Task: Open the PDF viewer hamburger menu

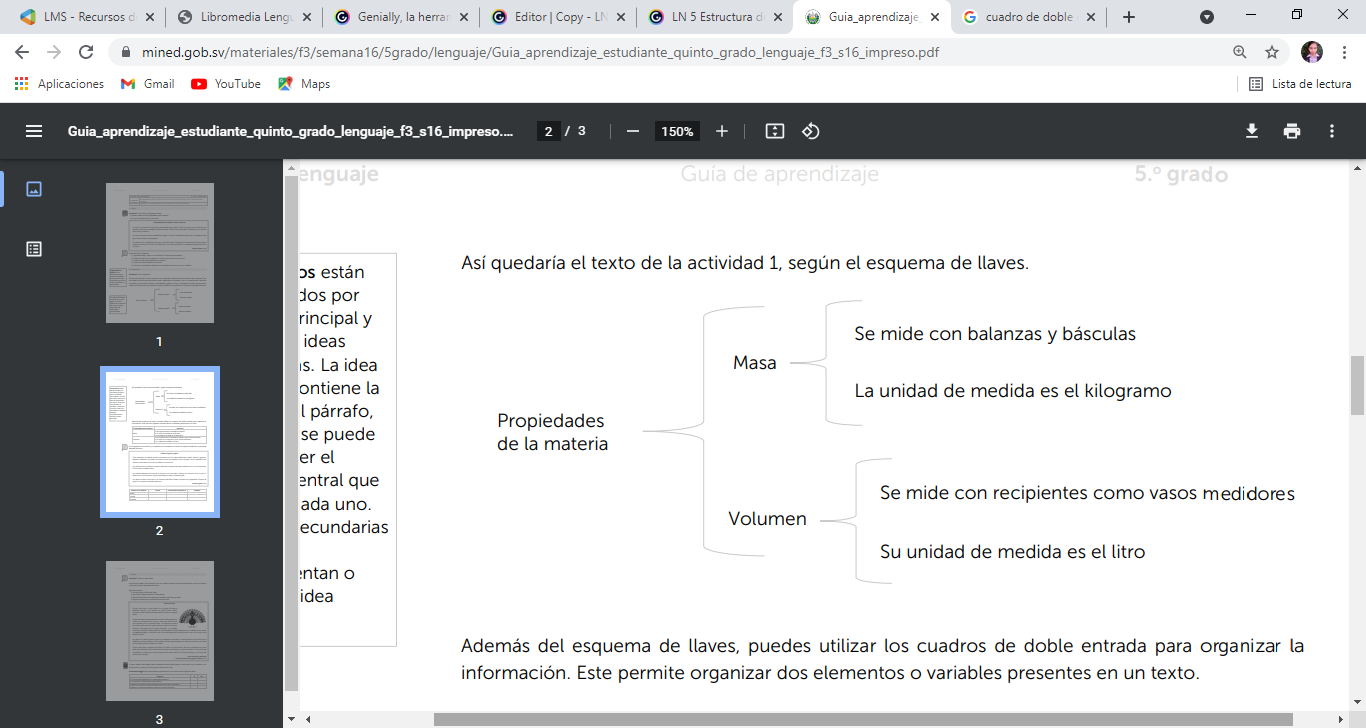Action: tap(33, 130)
